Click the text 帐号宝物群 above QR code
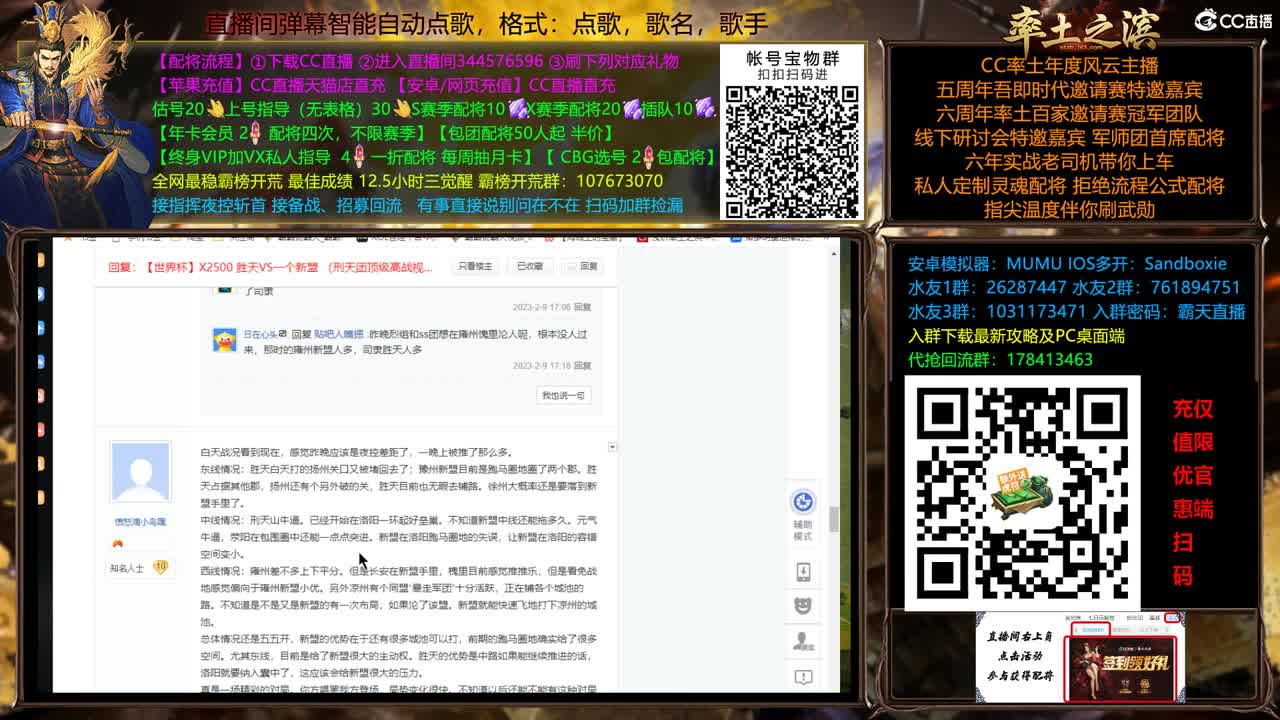The height and width of the screenshot is (720, 1280). tap(792, 59)
